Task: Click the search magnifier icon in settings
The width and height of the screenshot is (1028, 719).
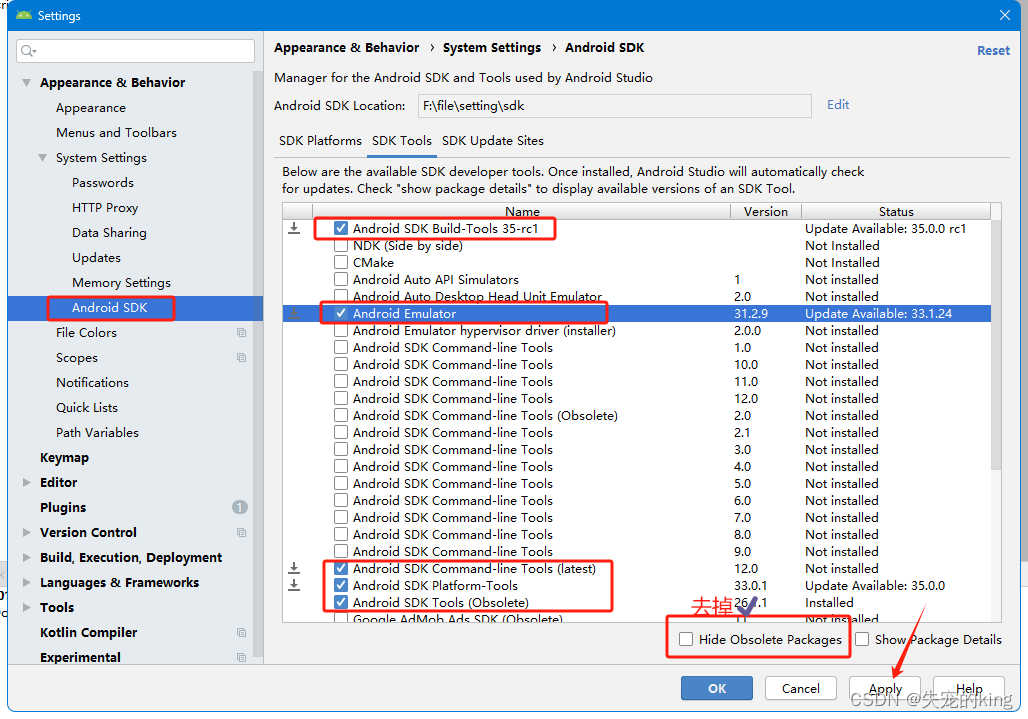Action: click(x=28, y=50)
